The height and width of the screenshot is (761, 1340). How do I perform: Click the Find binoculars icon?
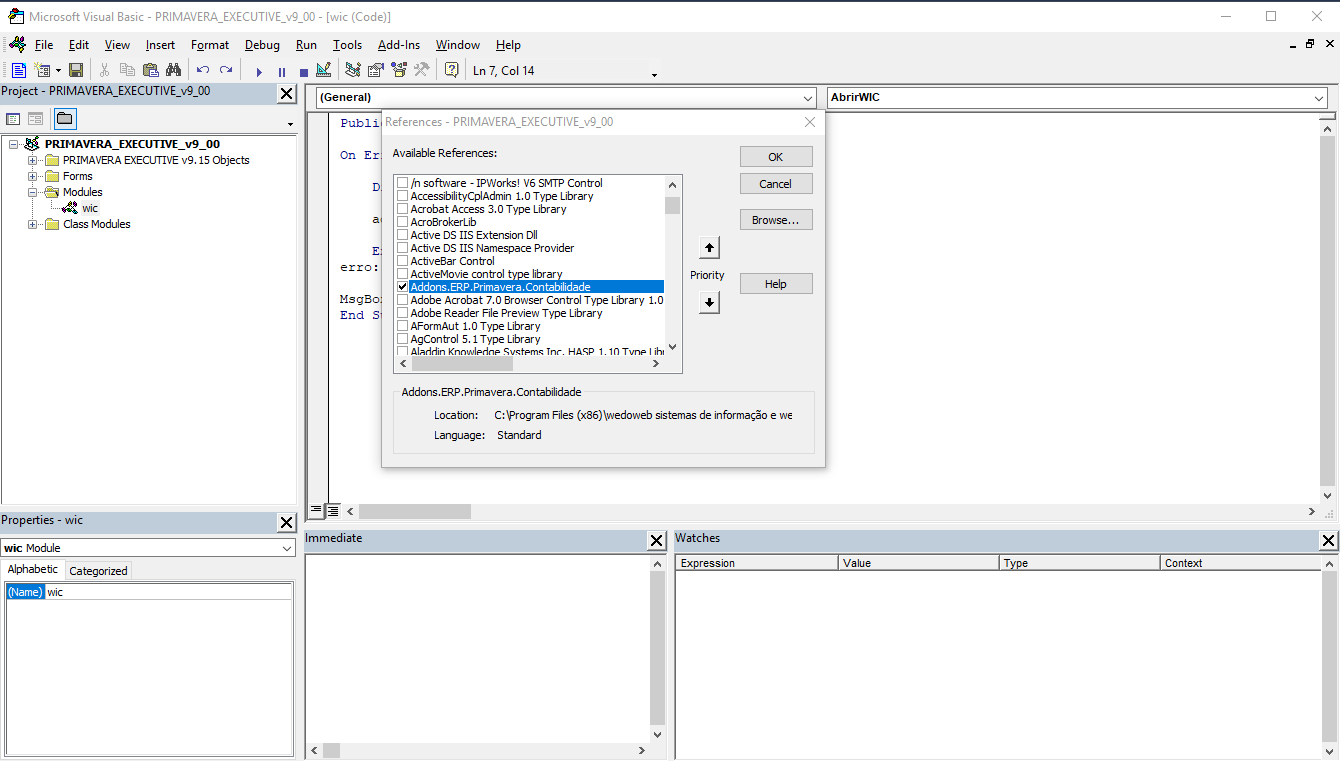[x=174, y=70]
